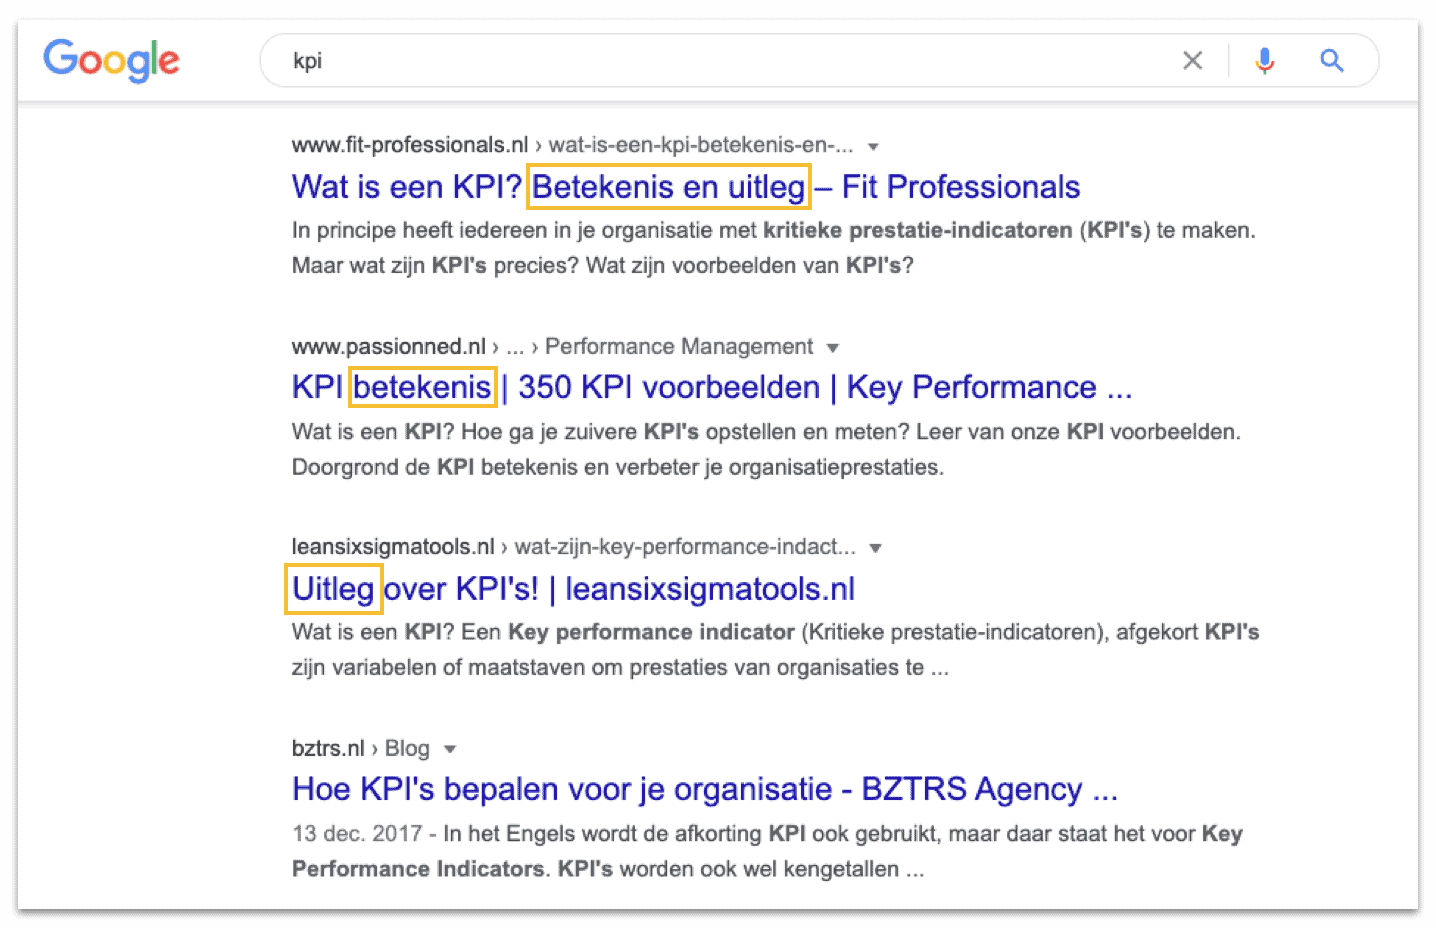
Task: Clear the search box with the X icon
Action: 1192,61
